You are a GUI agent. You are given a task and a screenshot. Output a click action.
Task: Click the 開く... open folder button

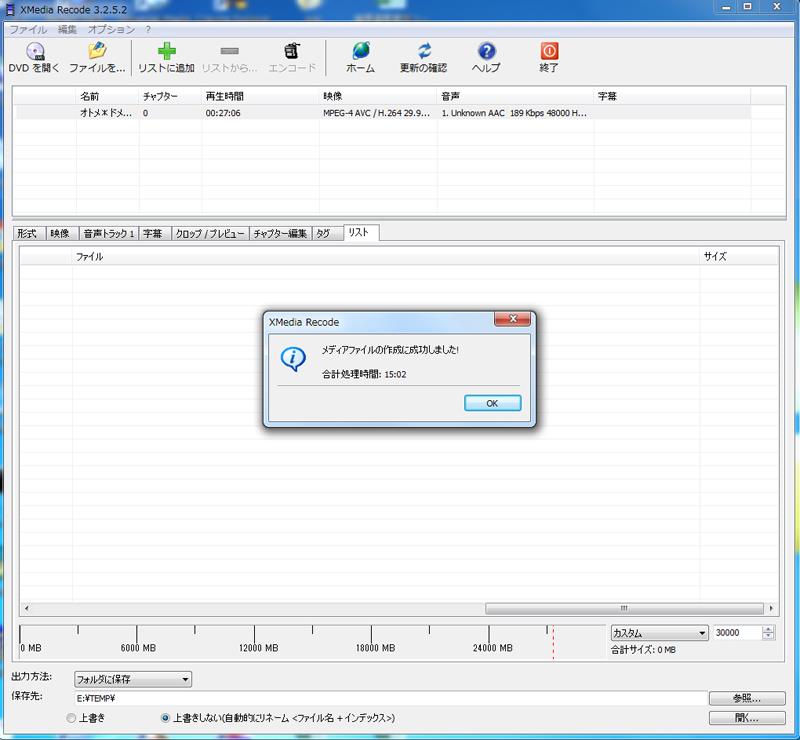click(x=747, y=718)
